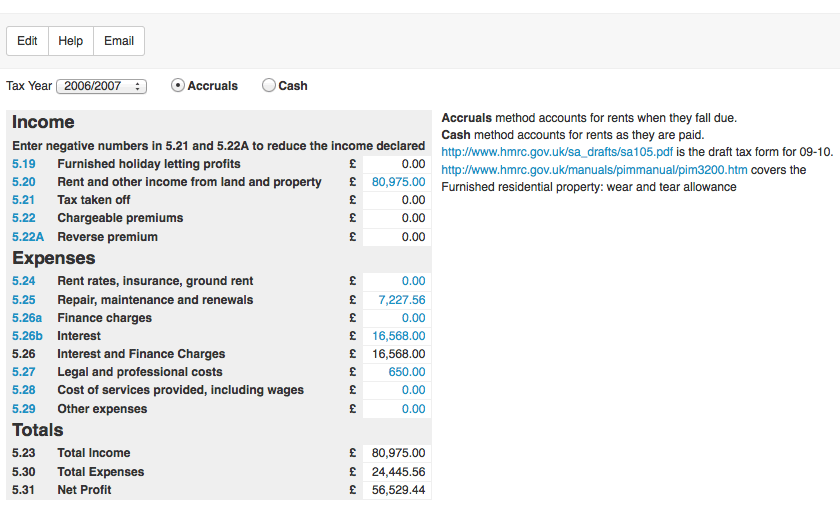Screen dimensions: 840x514
Task: Click the Interest value 16,568.00 link
Action: [x=398, y=336]
